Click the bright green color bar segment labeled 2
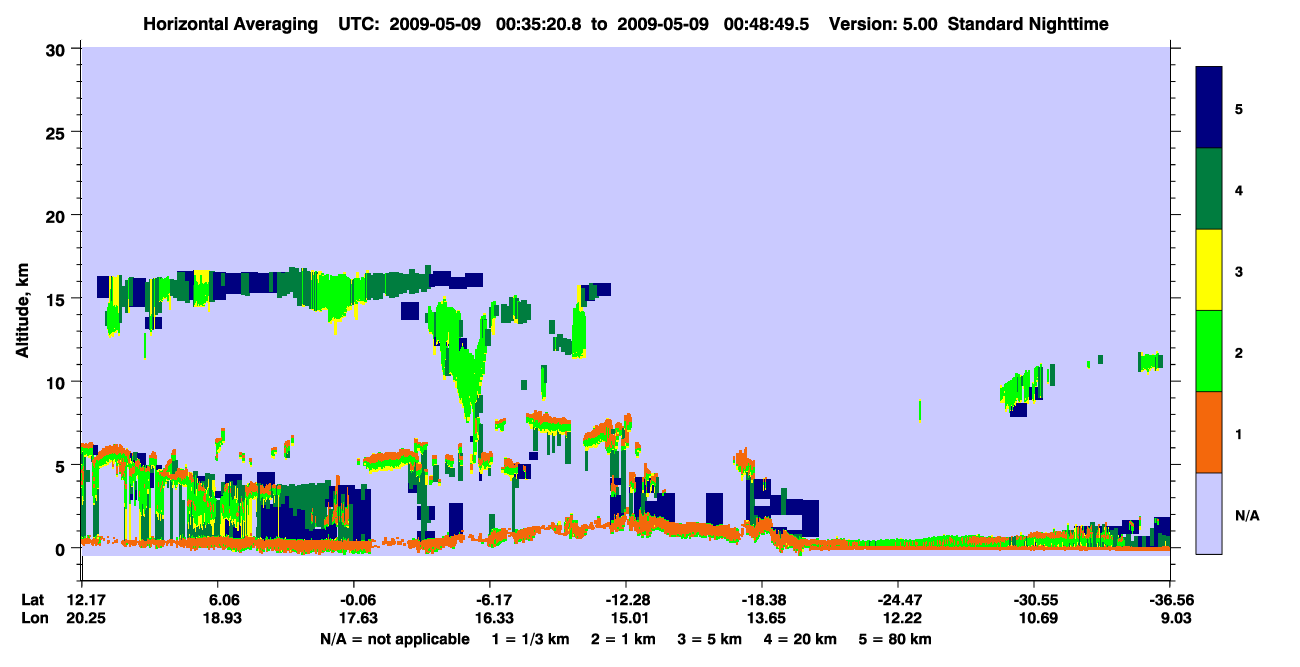 (x=1209, y=351)
